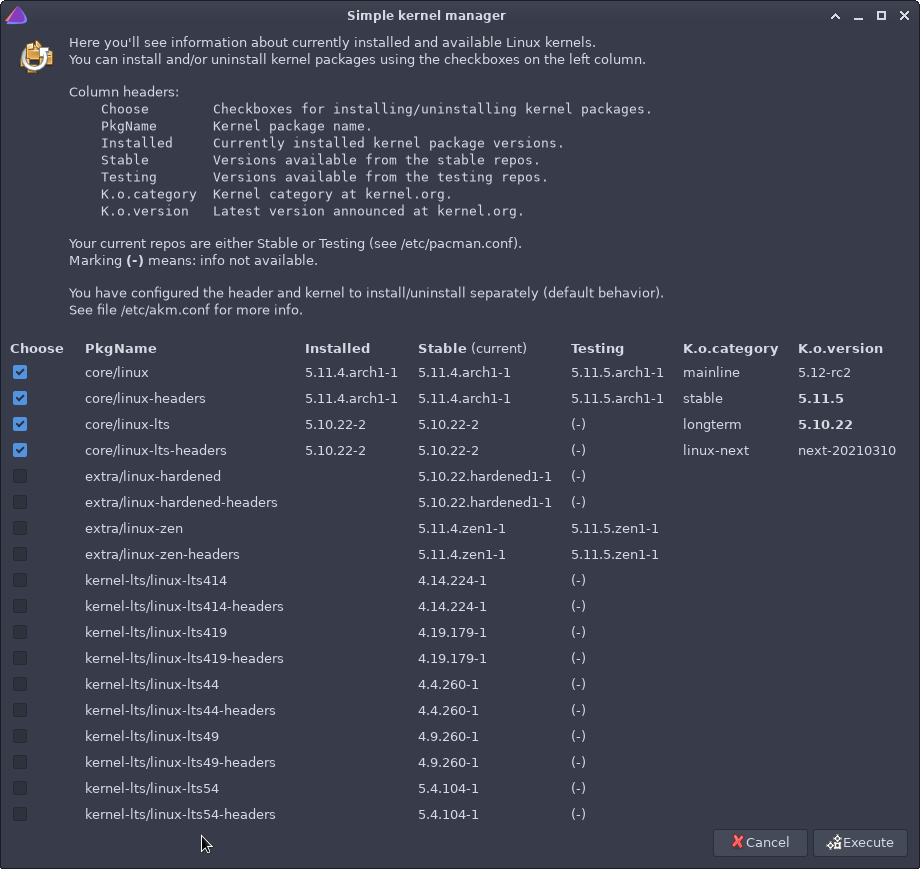Image resolution: width=920 pixels, height=869 pixels.
Task: Click the kernel package icon beside description
Action: [x=36, y=55]
